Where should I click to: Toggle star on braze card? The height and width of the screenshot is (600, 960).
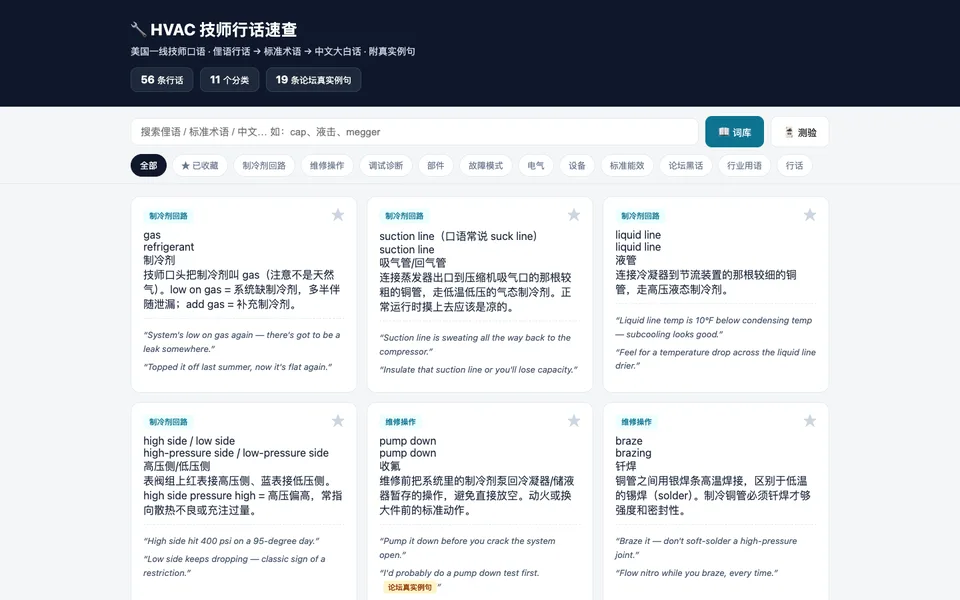(x=809, y=421)
